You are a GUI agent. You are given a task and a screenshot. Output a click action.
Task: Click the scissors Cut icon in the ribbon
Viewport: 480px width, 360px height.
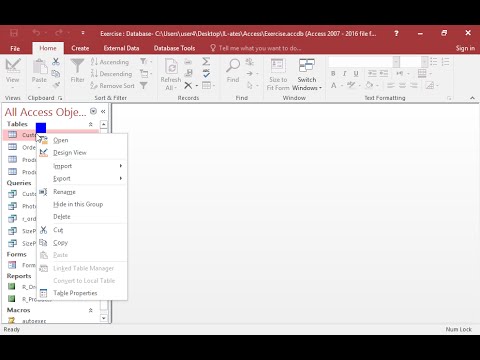tap(56, 61)
